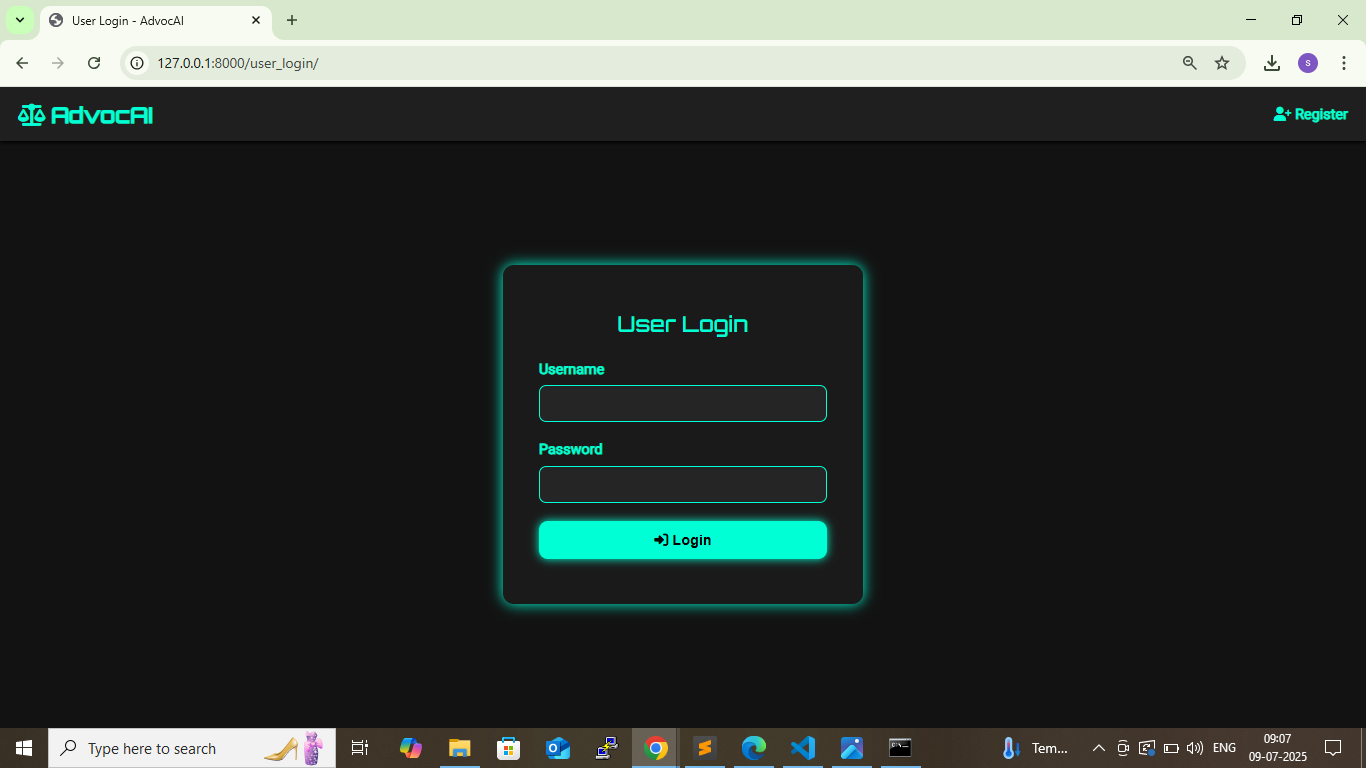The image size is (1366, 768).
Task: Click the Meet Now tray icon
Action: point(1123,748)
